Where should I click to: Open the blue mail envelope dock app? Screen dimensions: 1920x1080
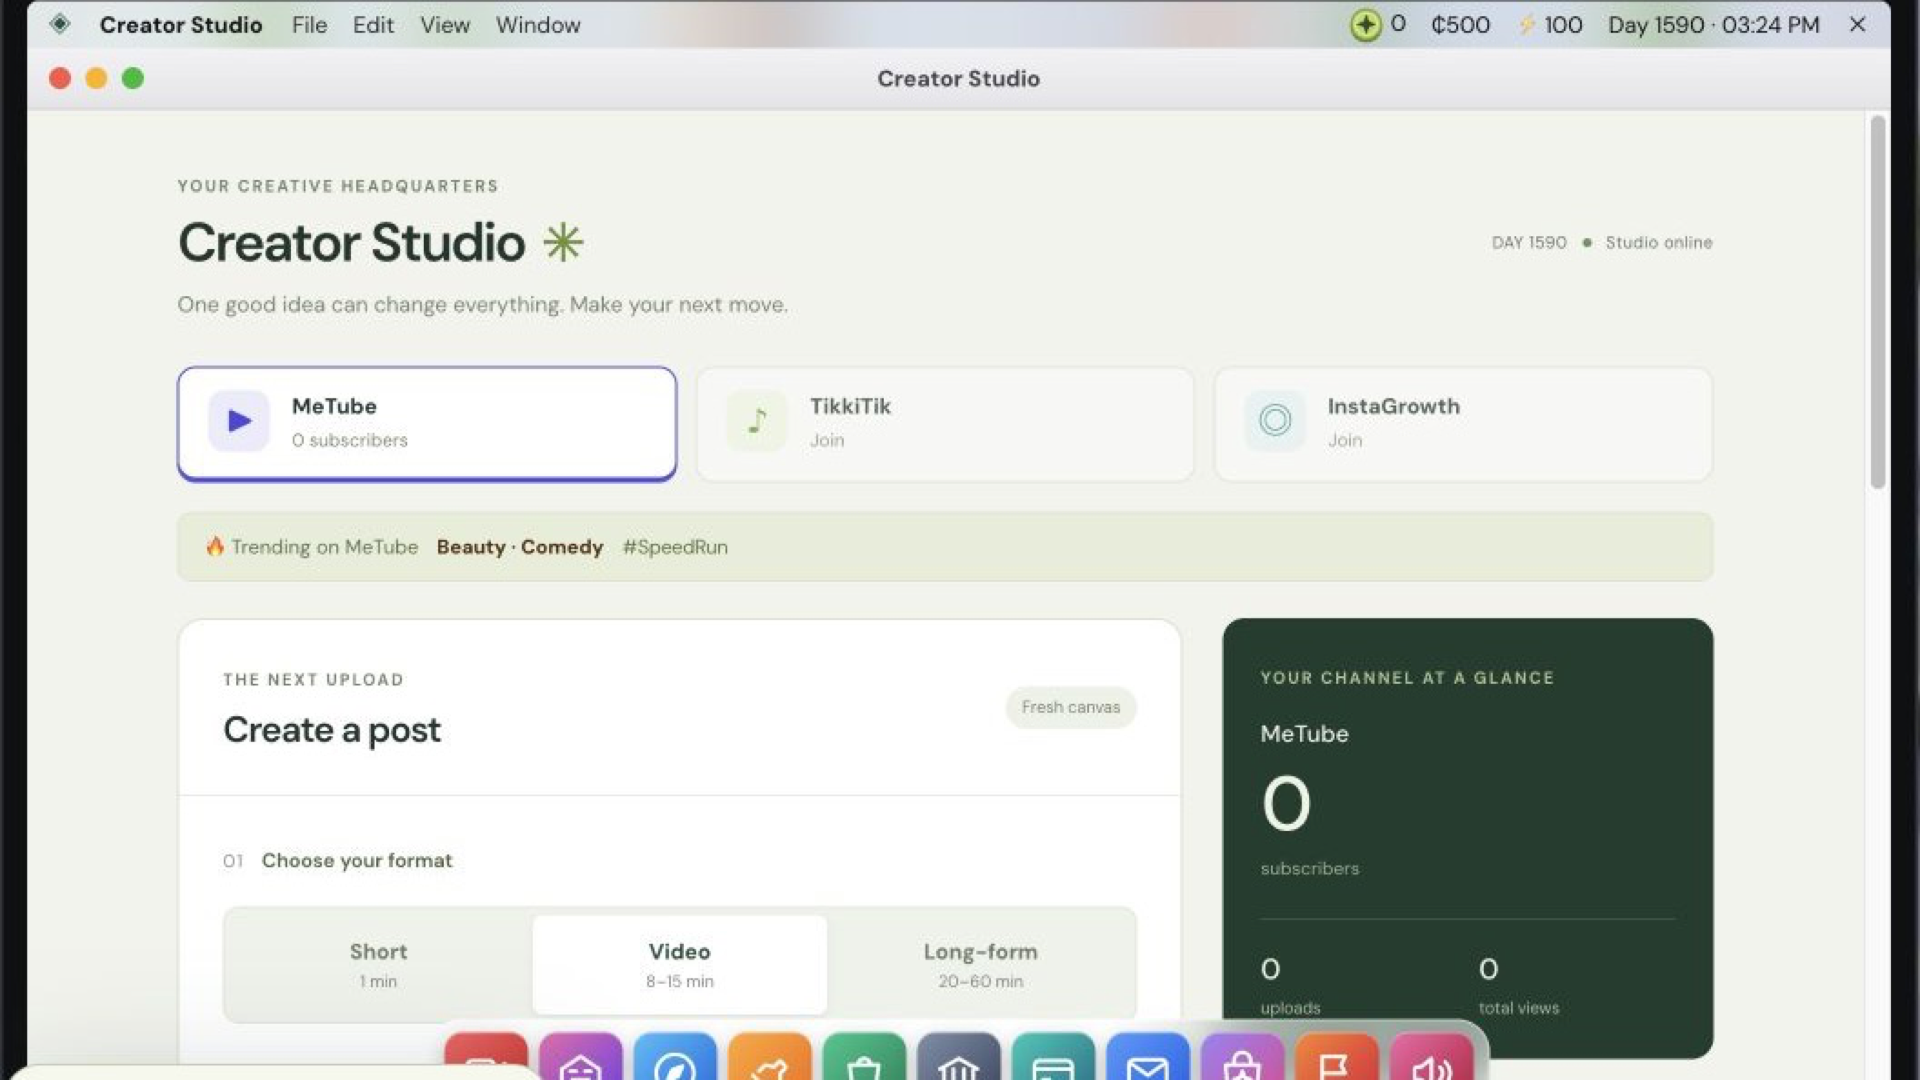[1148, 1058]
